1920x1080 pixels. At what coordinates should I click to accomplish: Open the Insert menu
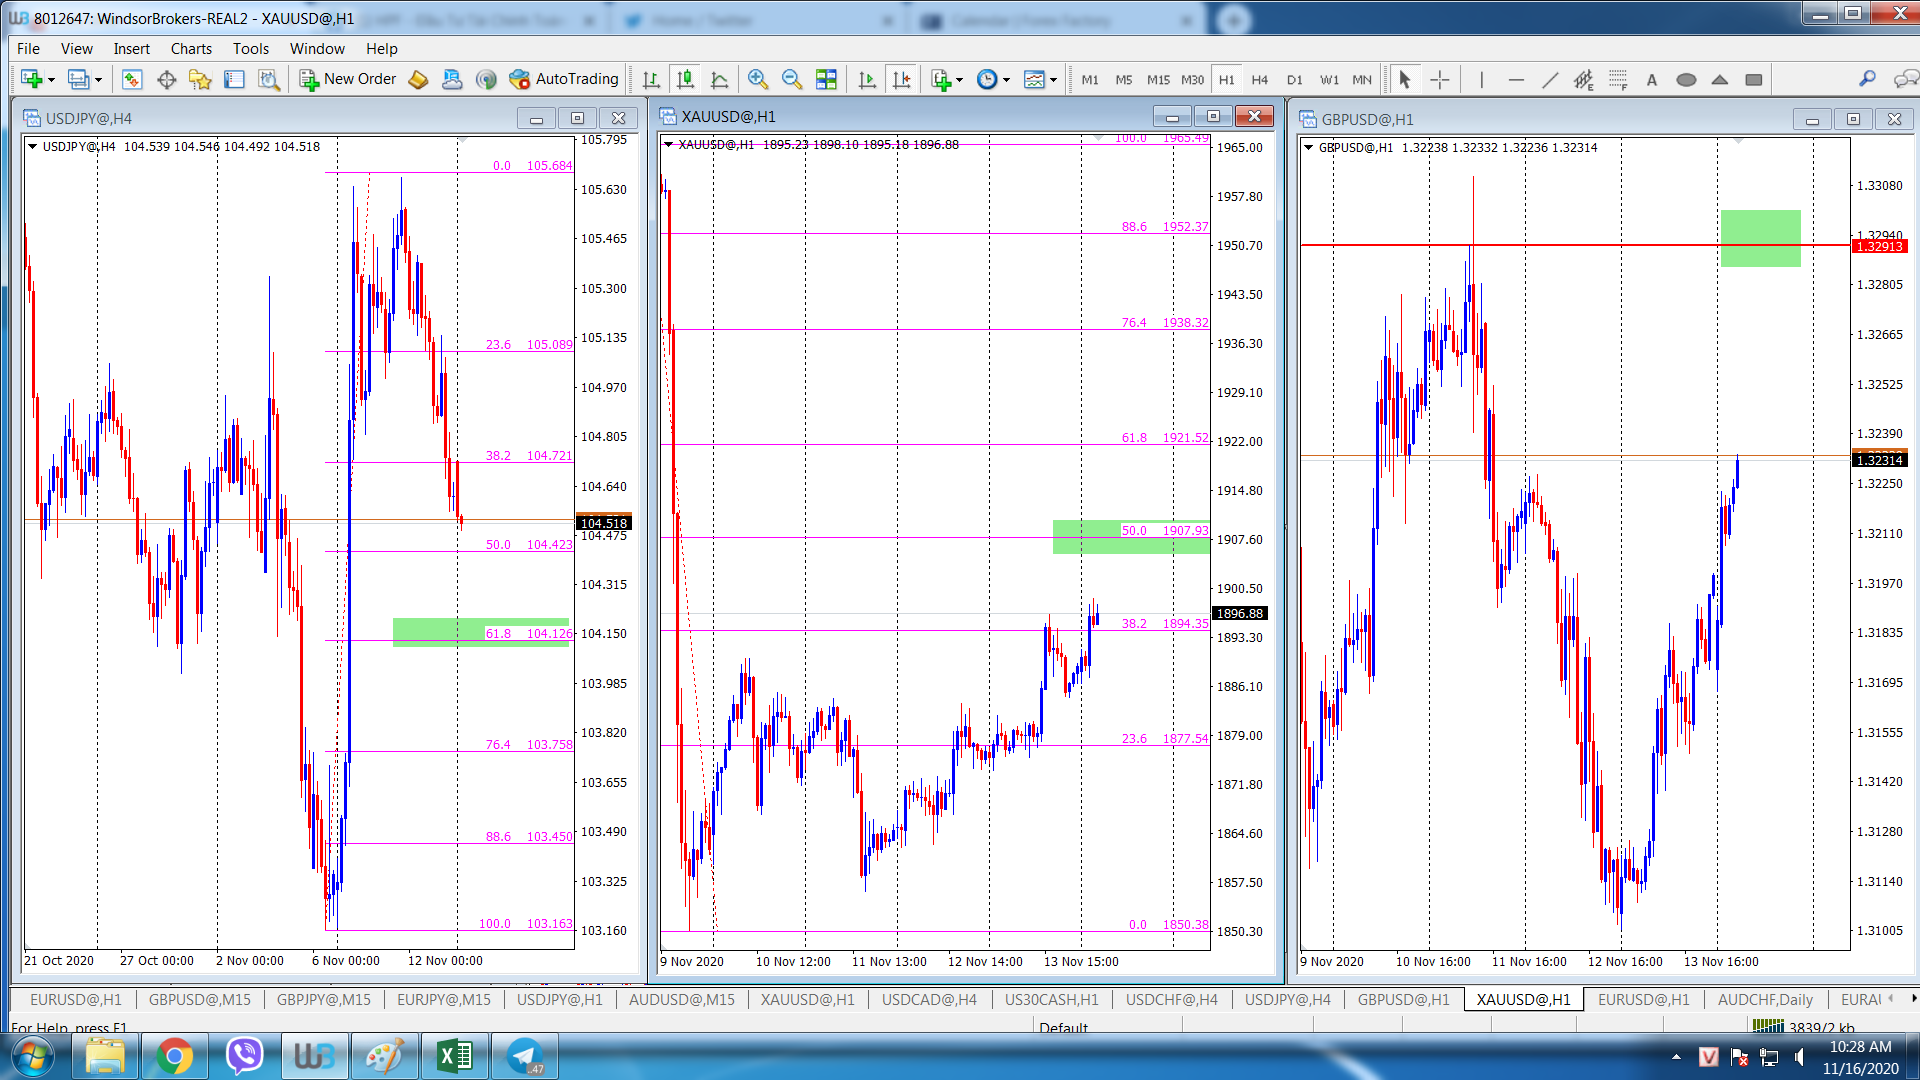(131, 48)
